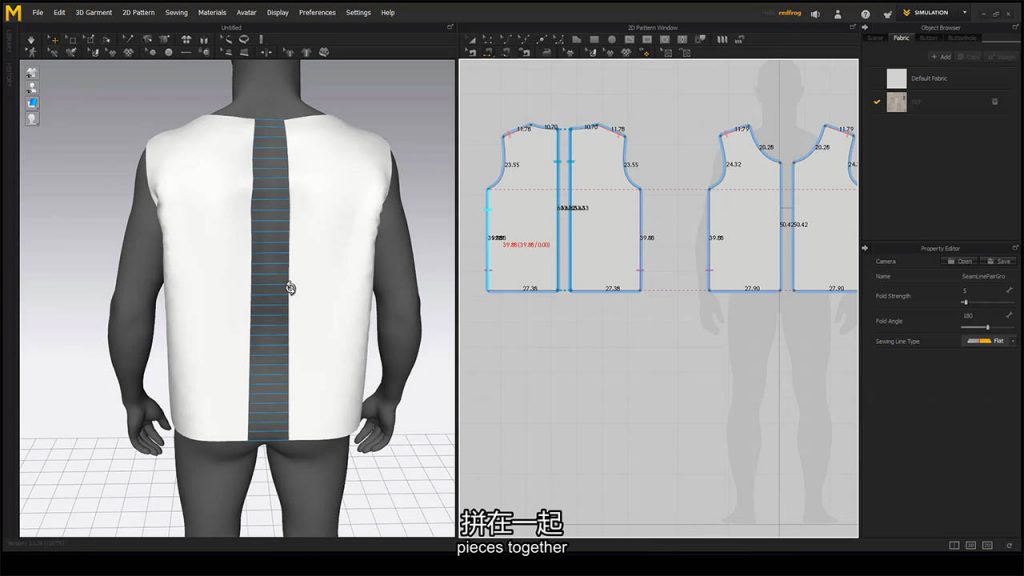Toggle the show avatar eye icon in 3D viewport

(32, 88)
